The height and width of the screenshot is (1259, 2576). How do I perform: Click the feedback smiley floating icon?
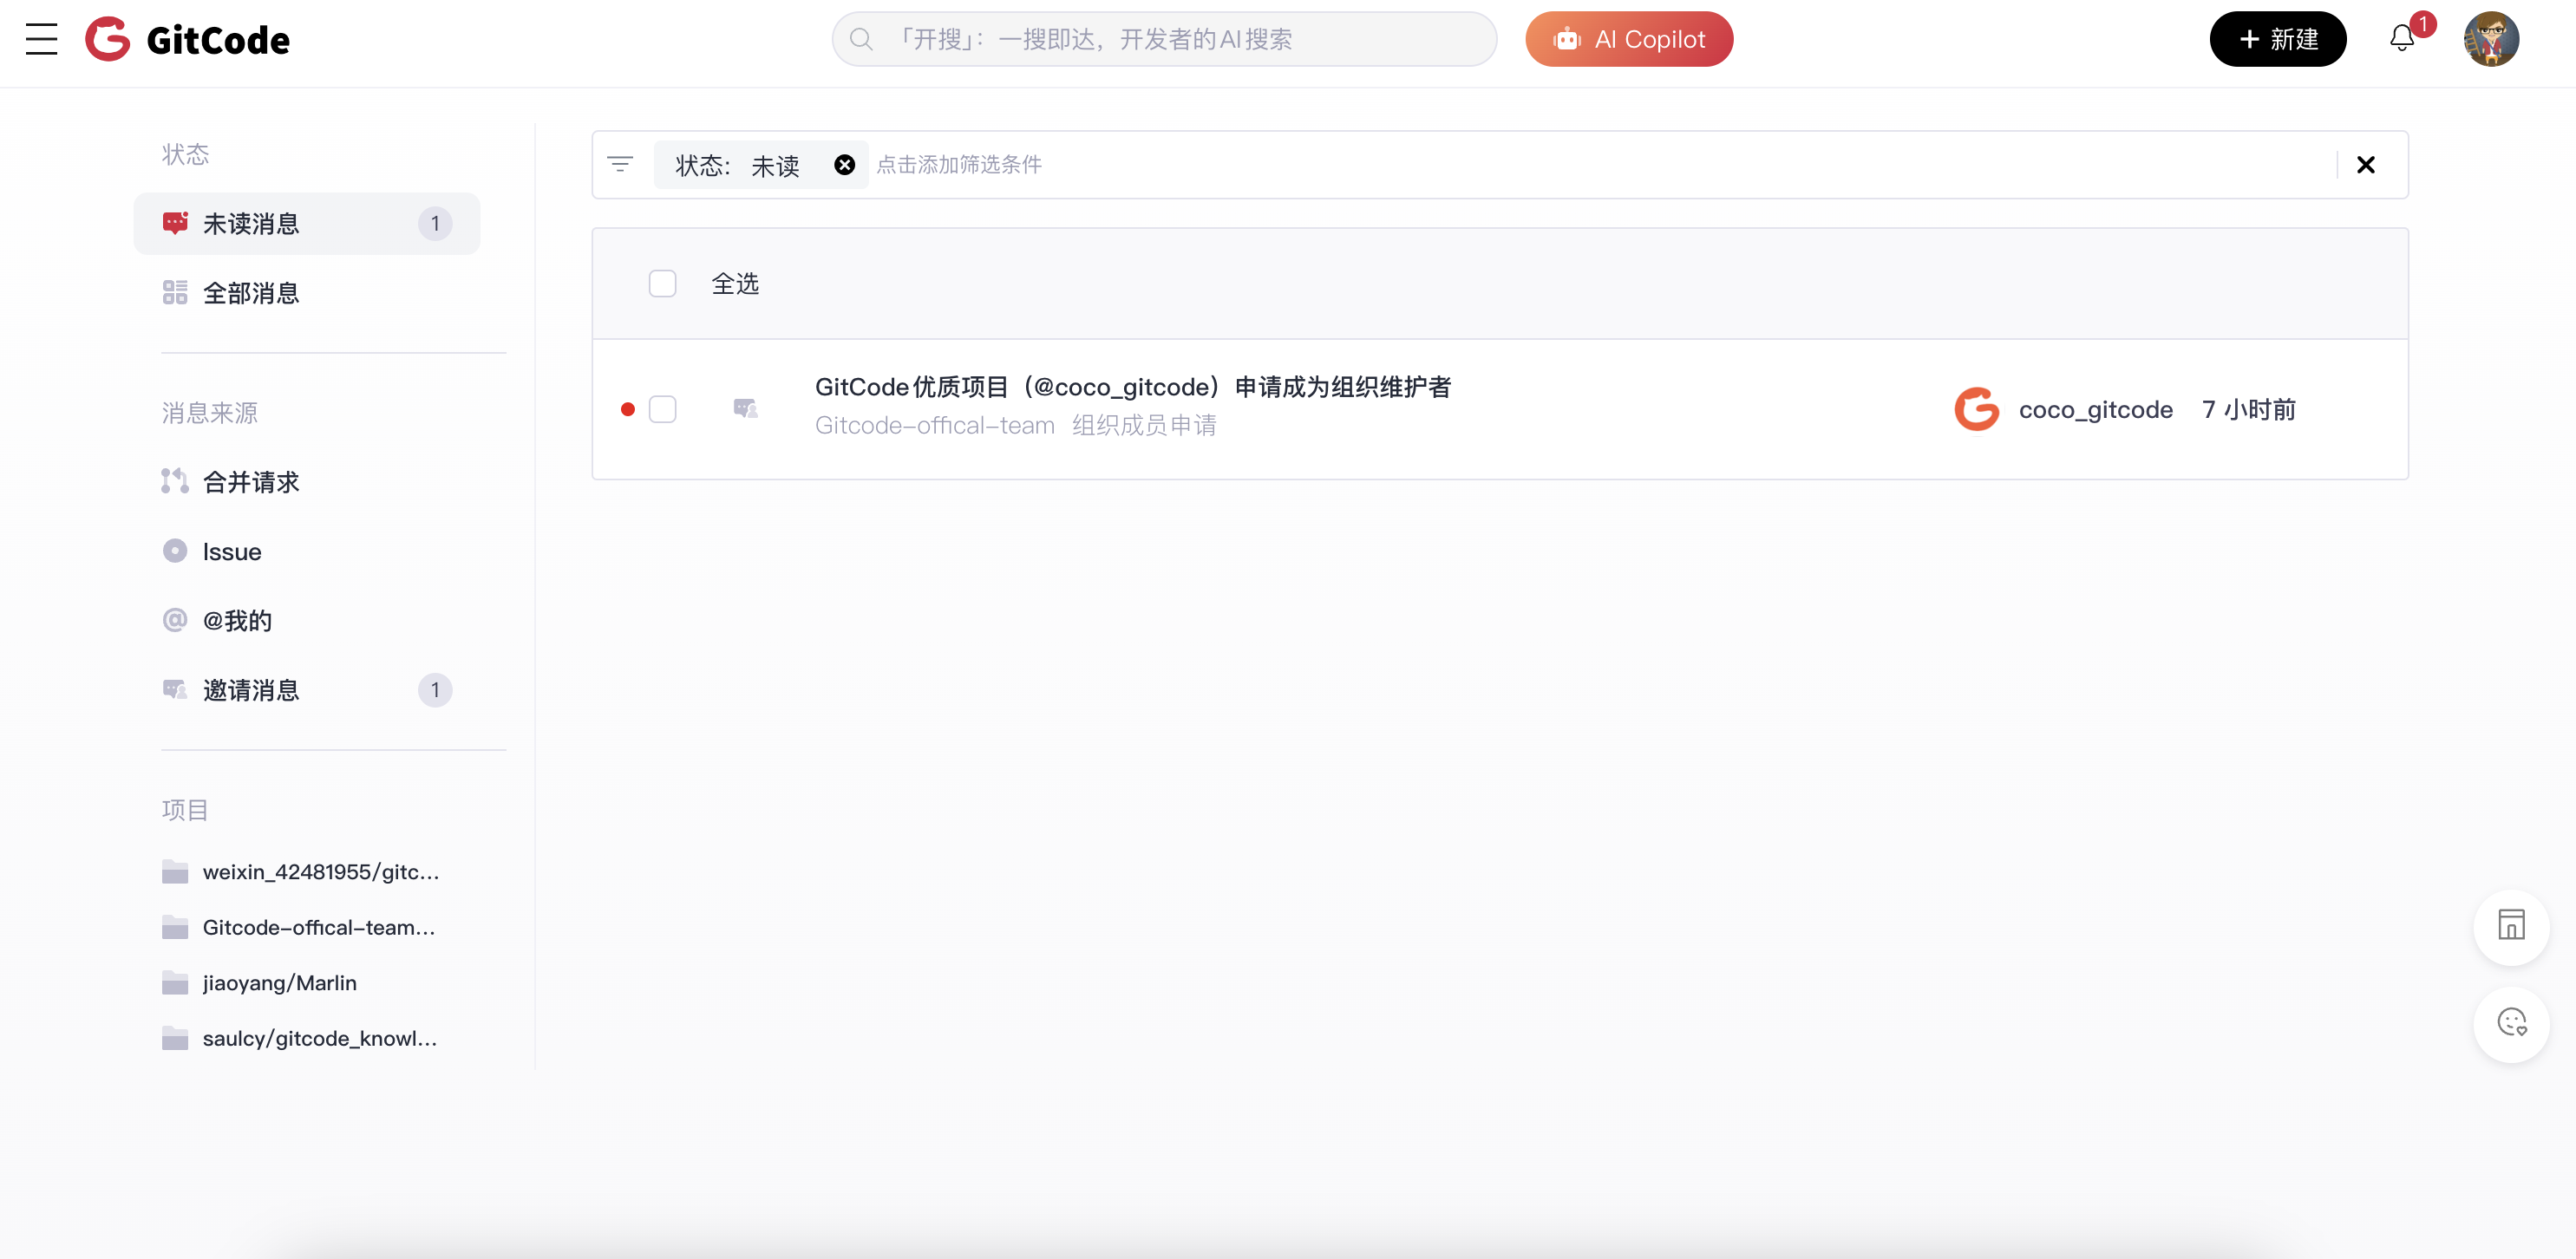2511,1023
